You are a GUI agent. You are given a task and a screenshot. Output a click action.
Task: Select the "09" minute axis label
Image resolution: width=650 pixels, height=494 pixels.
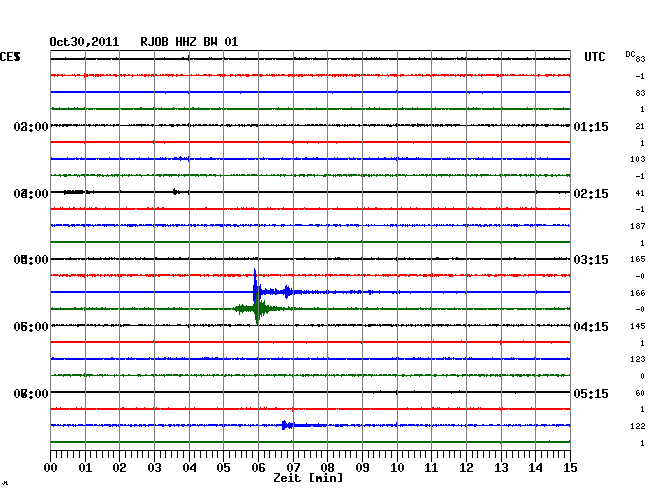tap(362, 468)
